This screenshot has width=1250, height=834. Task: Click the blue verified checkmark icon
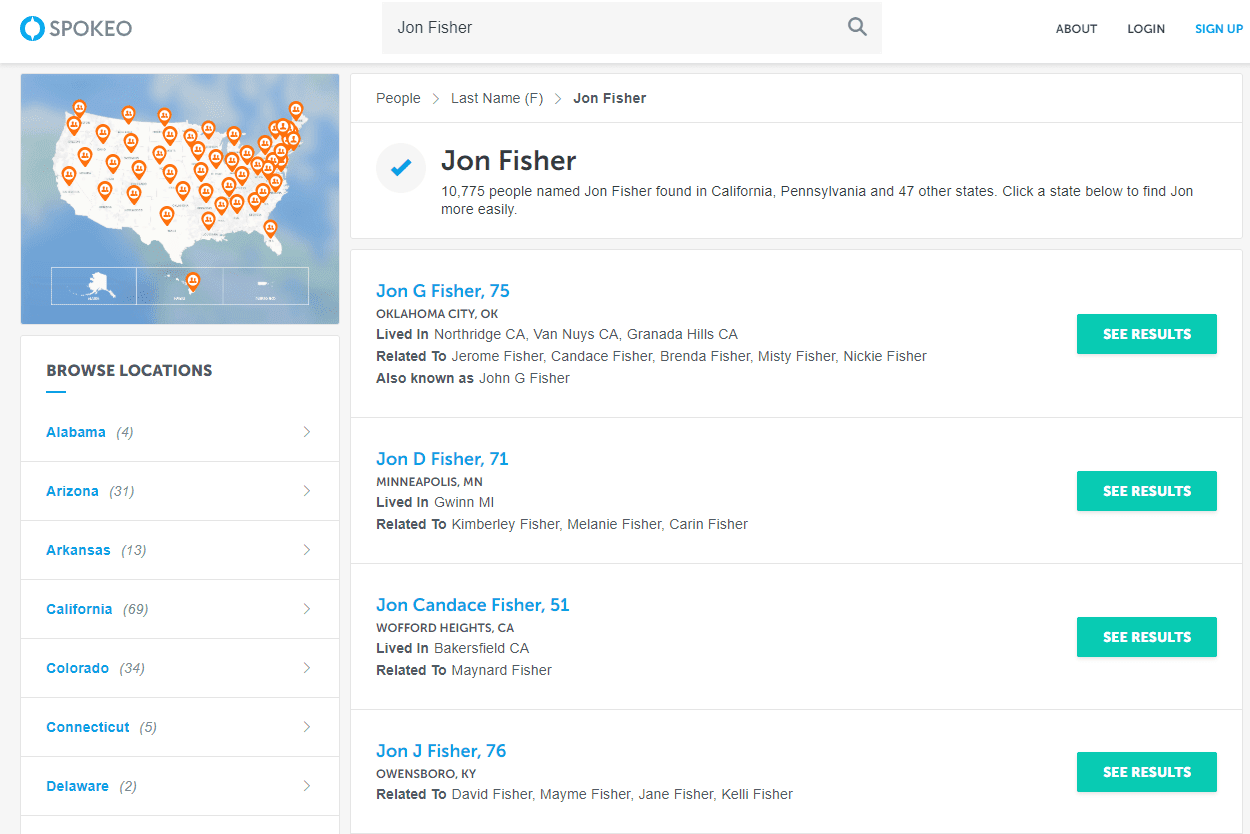pos(401,168)
